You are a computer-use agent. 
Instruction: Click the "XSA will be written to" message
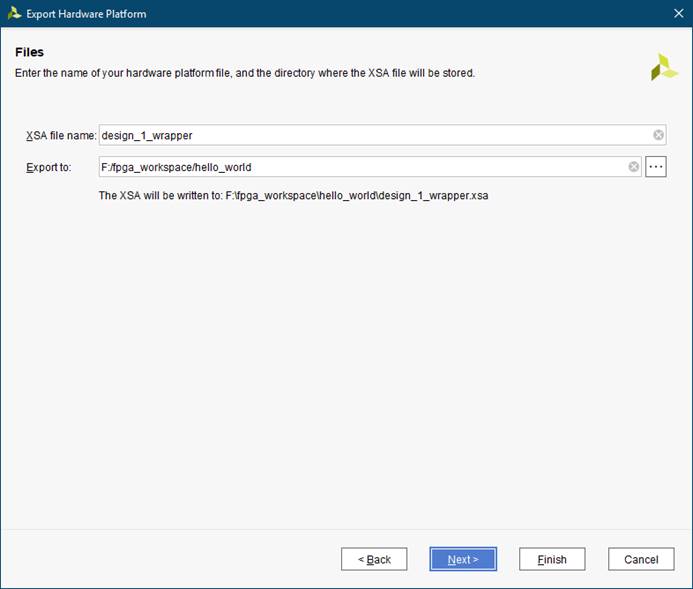pos(293,196)
